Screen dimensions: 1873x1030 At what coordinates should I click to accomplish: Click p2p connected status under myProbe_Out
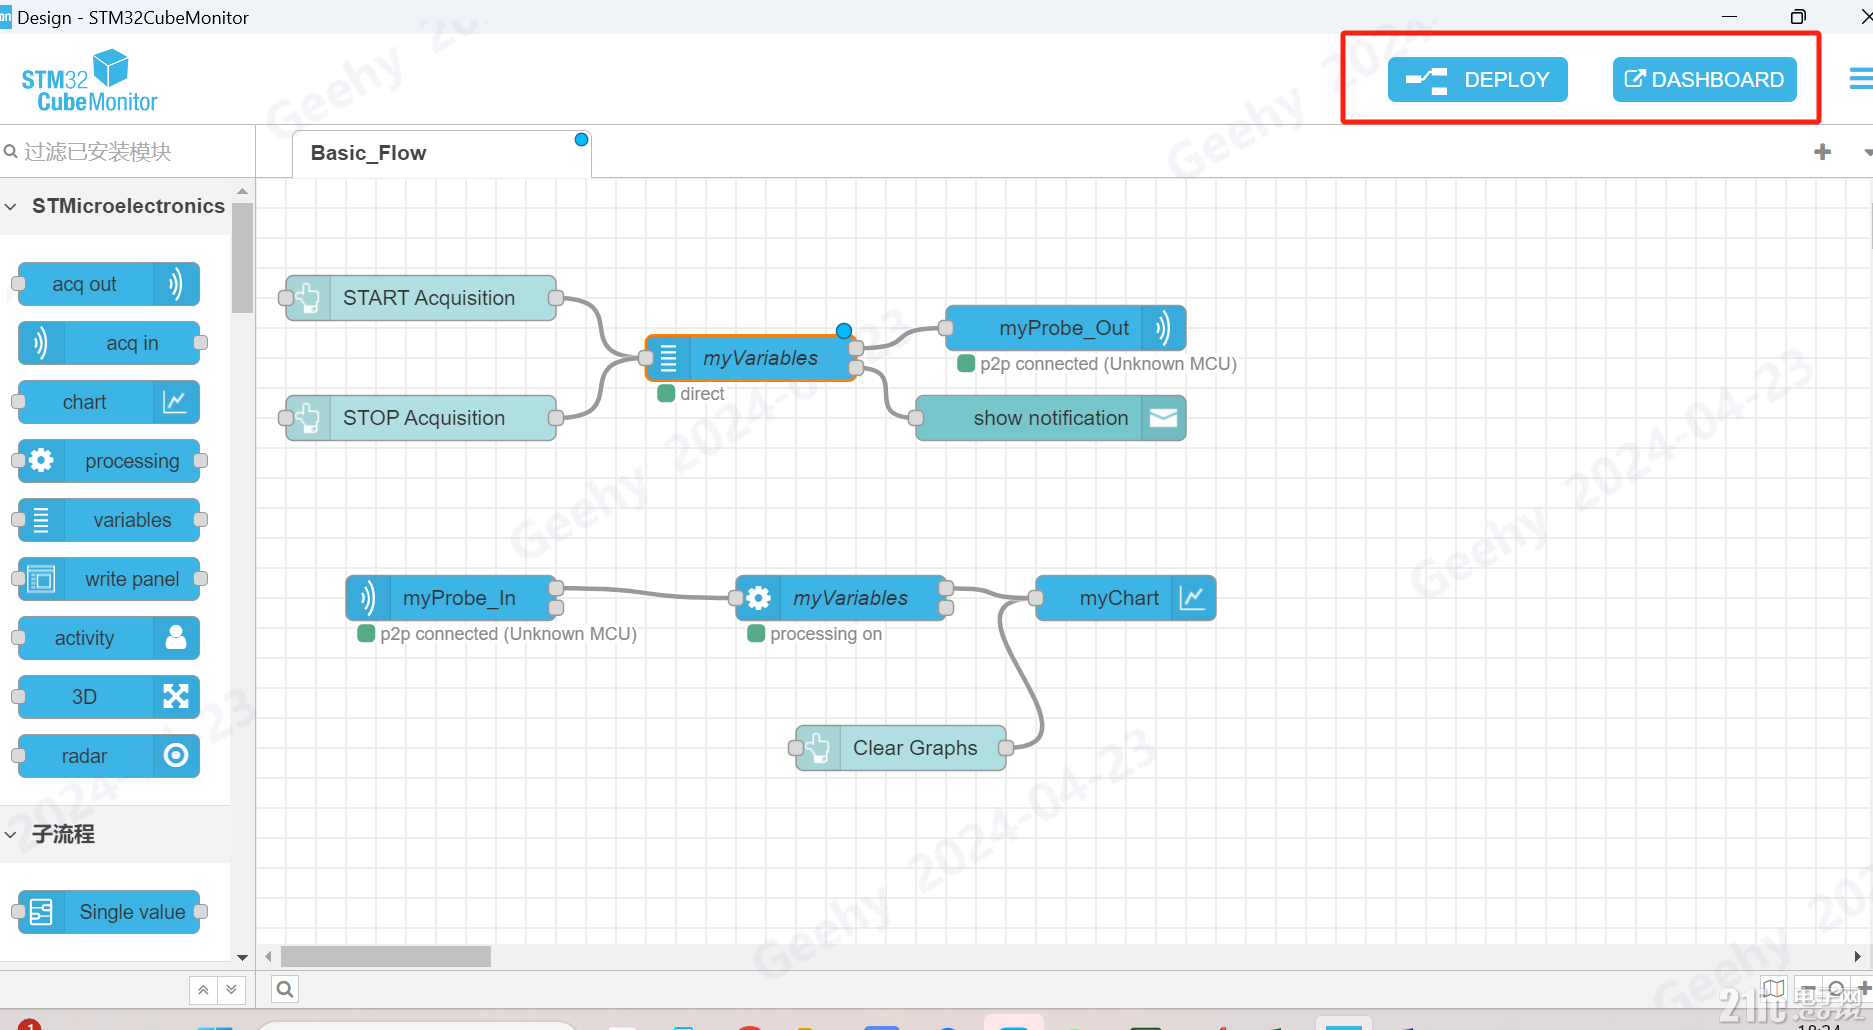[x=1098, y=364]
